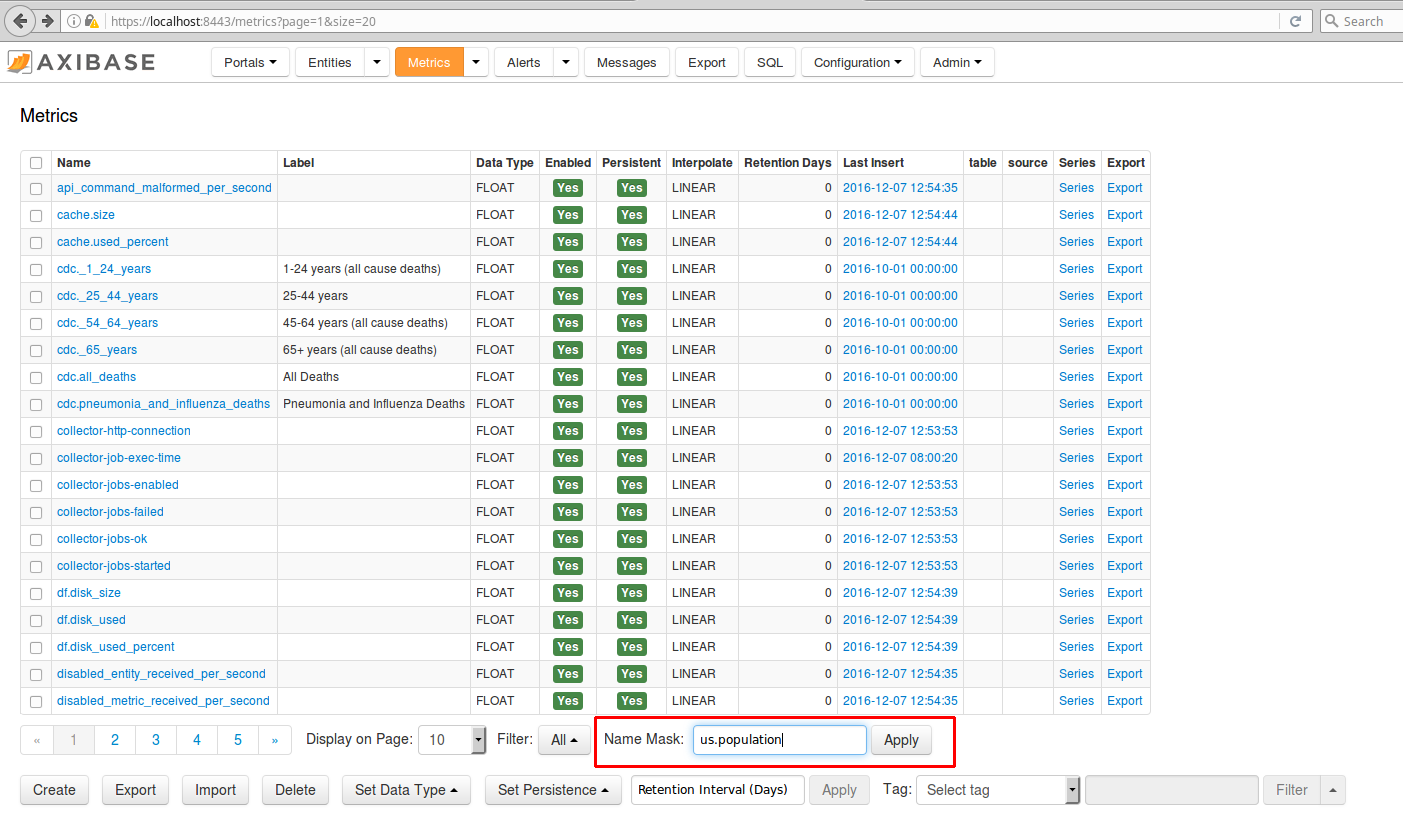
Task: Click Apply next to Name Mask
Action: [901, 740]
